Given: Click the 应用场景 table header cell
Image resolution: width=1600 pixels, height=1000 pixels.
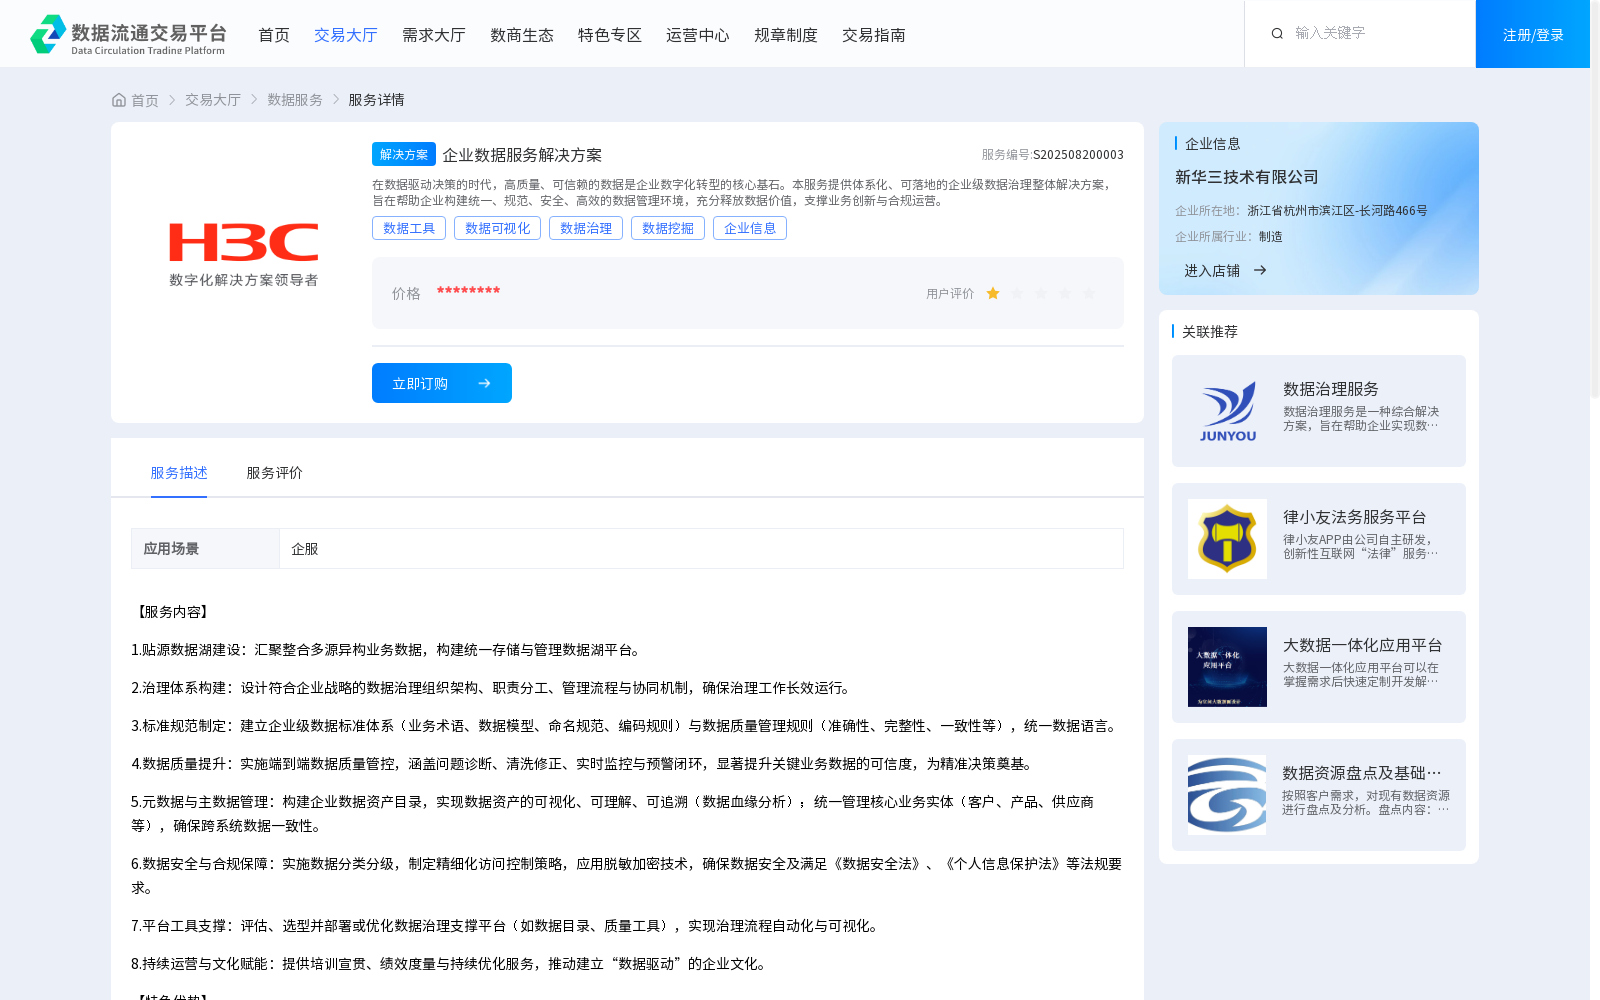Looking at the screenshot, I should coord(205,548).
